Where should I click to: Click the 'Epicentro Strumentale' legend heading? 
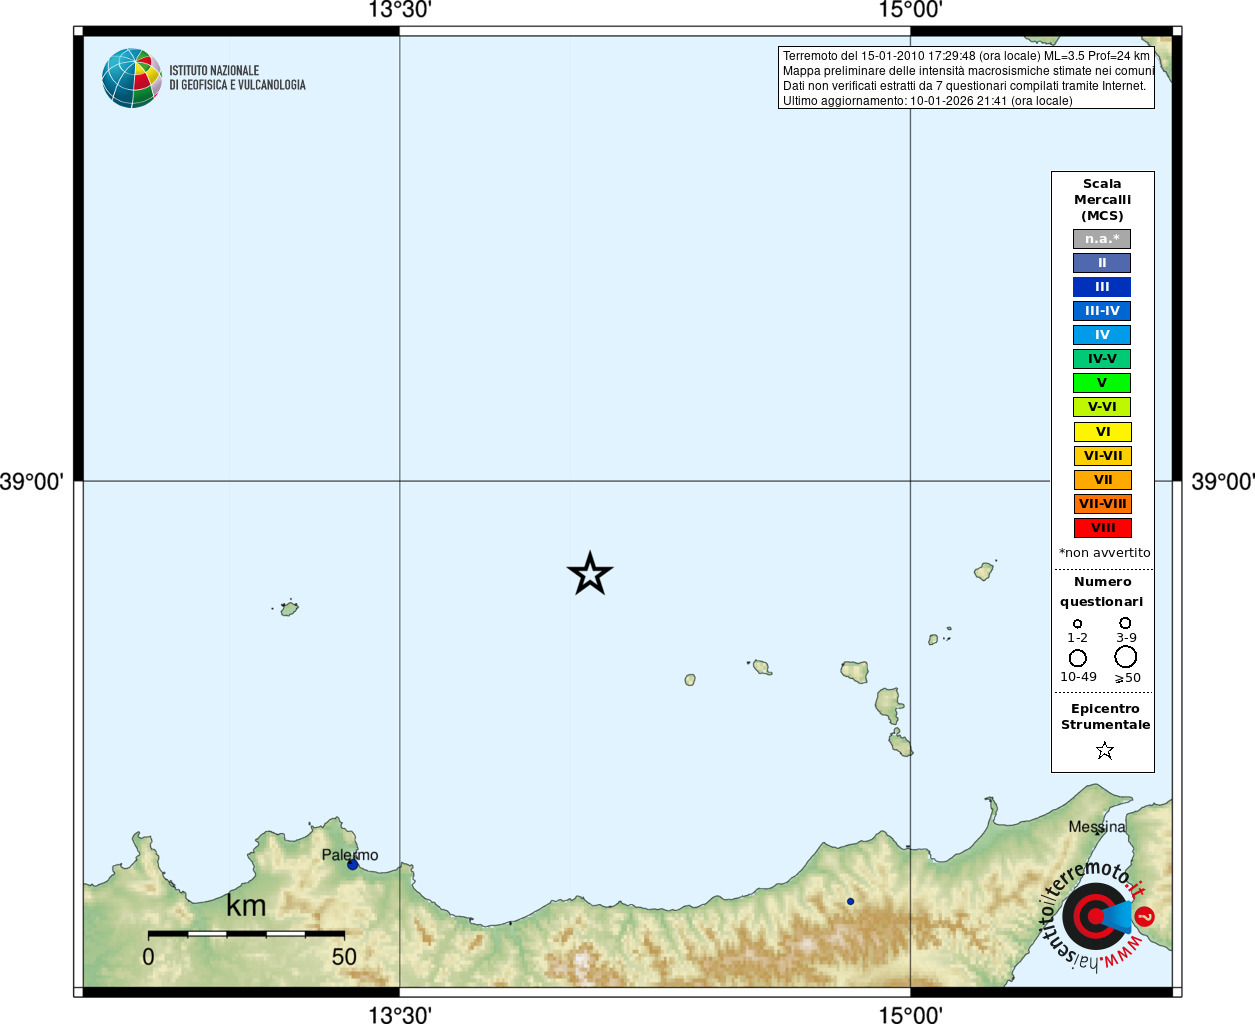1105,717
